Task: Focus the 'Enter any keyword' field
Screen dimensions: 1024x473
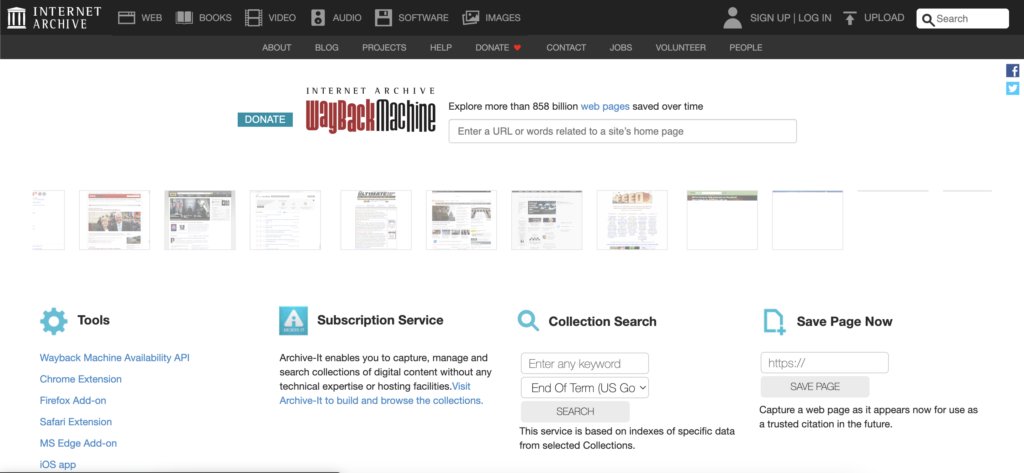Action: [x=584, y=363]
